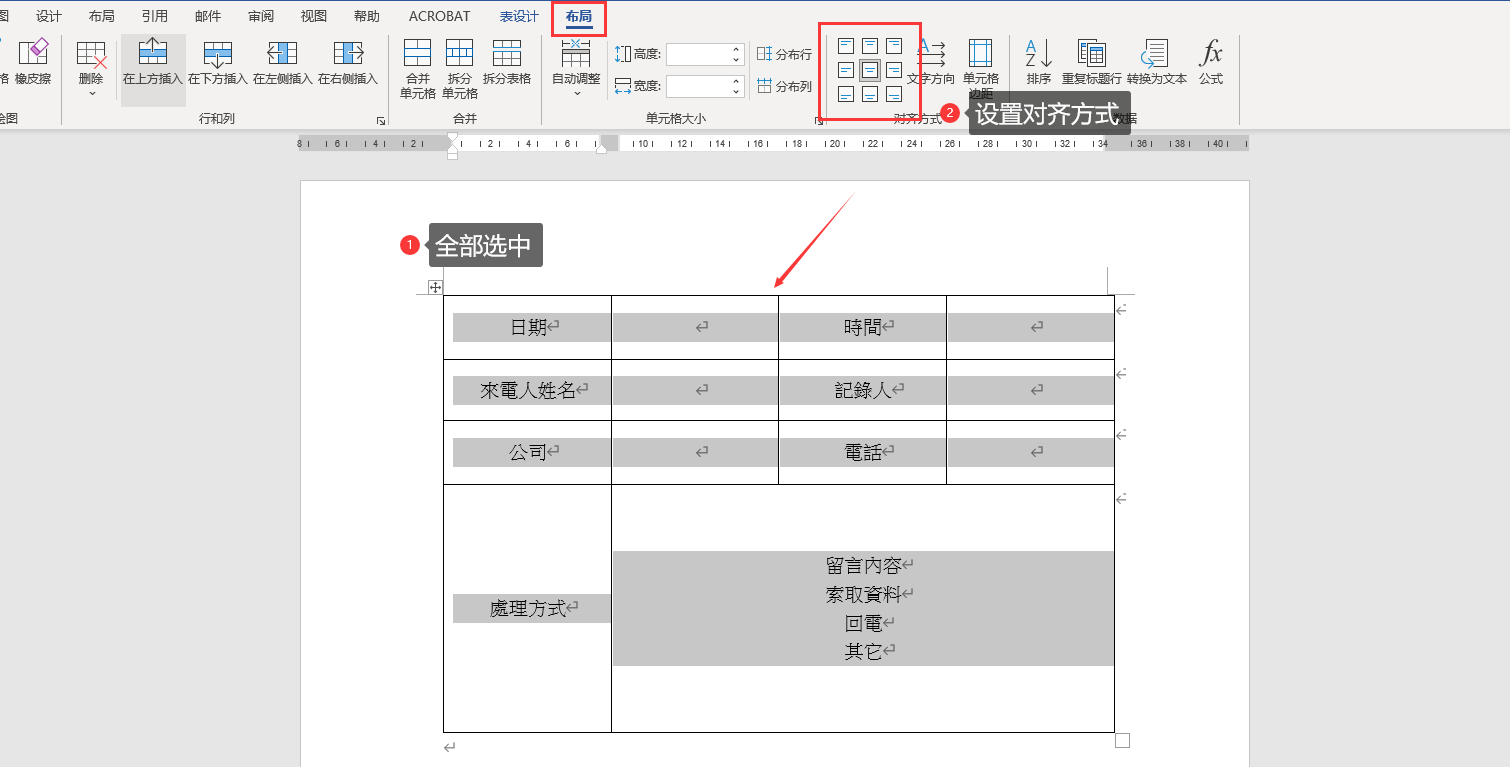
Task: Switch to the View (视图) tab
Action: 314,16
